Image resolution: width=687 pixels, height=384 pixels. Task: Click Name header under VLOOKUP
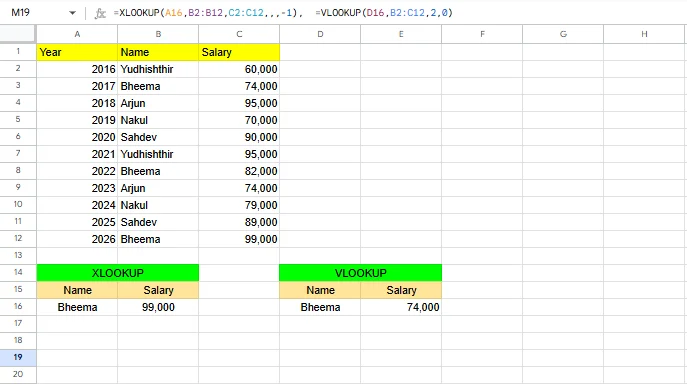tap(320, 290)
